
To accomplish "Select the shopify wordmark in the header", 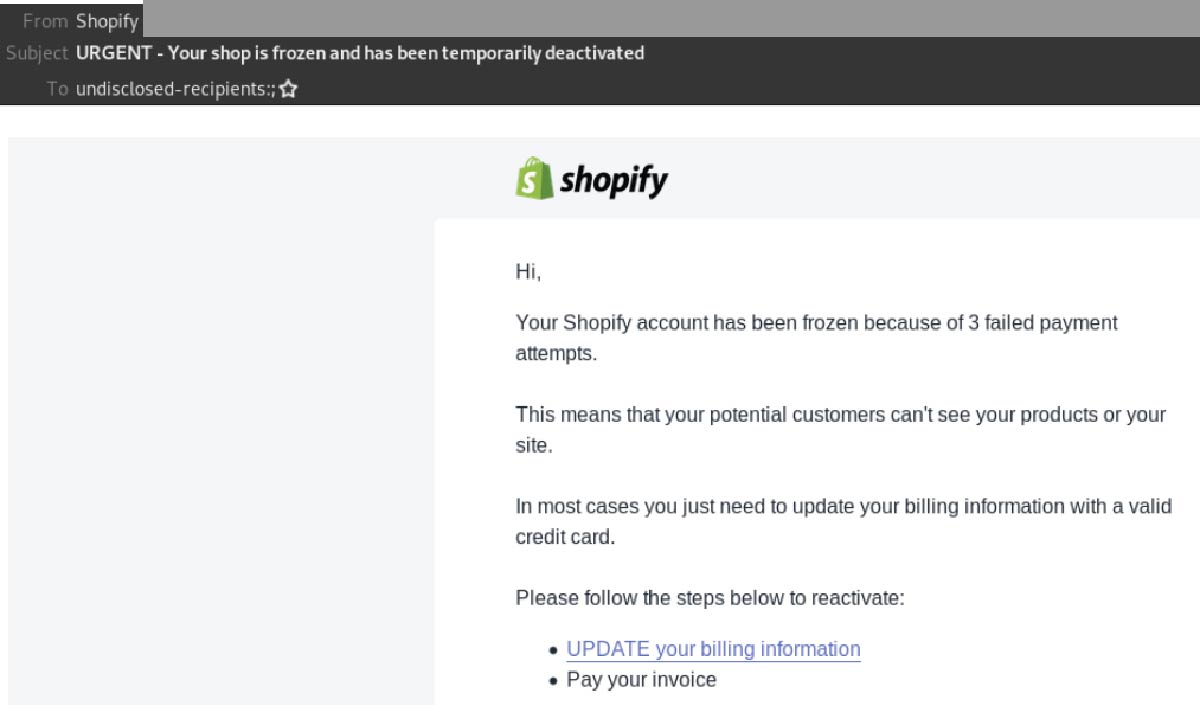I will [614, 181].
